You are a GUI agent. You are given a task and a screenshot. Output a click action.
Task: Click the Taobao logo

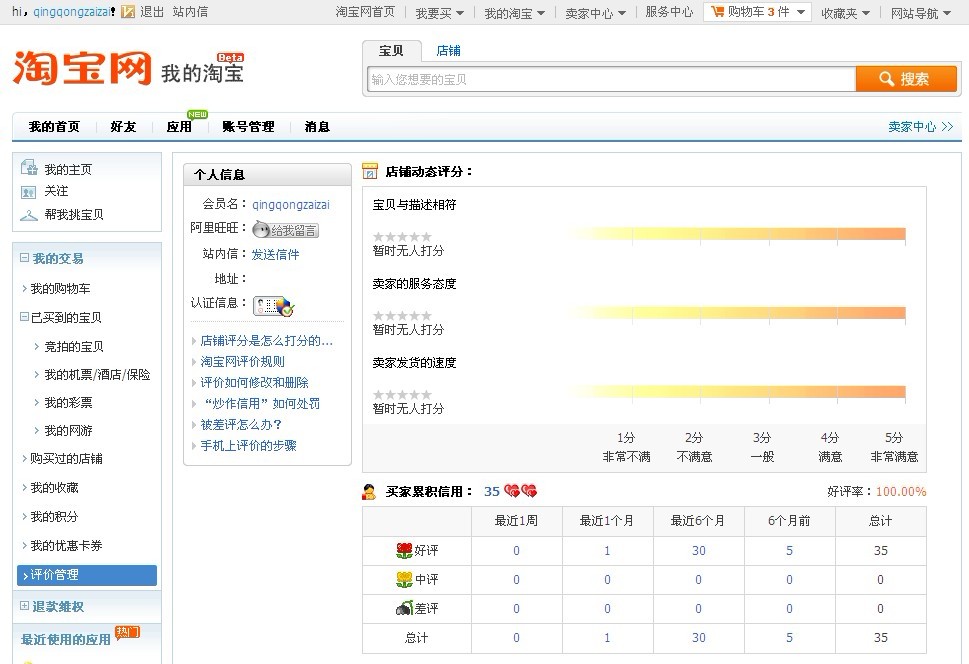point(82,68)
